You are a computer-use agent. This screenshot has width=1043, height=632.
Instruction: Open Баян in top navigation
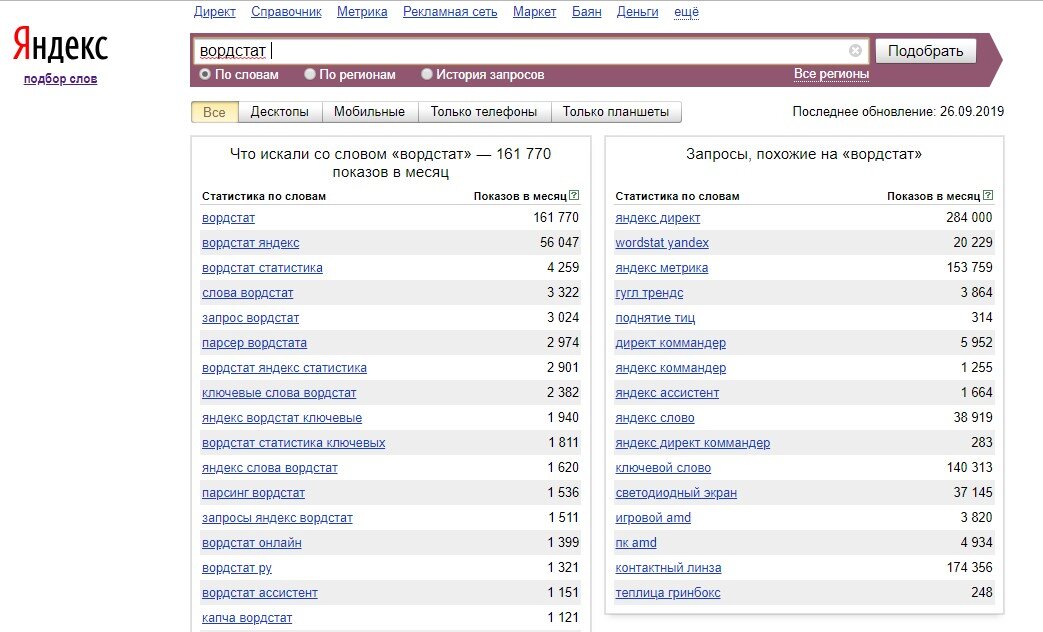(586, 12)
